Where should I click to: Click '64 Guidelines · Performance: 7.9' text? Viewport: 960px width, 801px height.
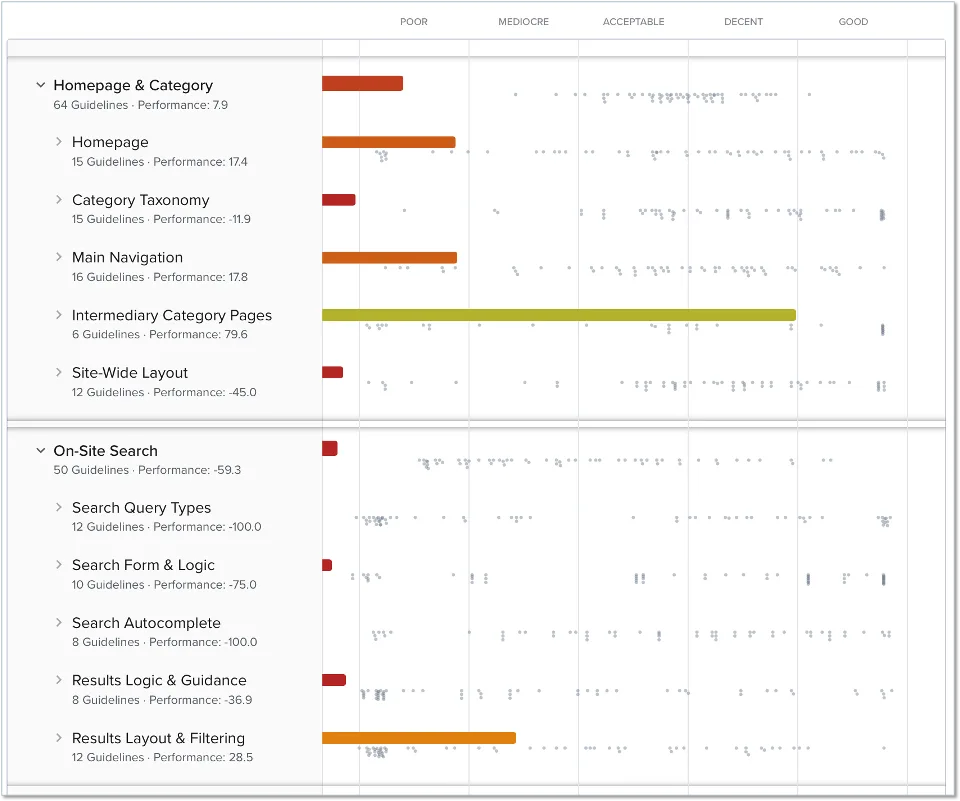tap(140, 105)
